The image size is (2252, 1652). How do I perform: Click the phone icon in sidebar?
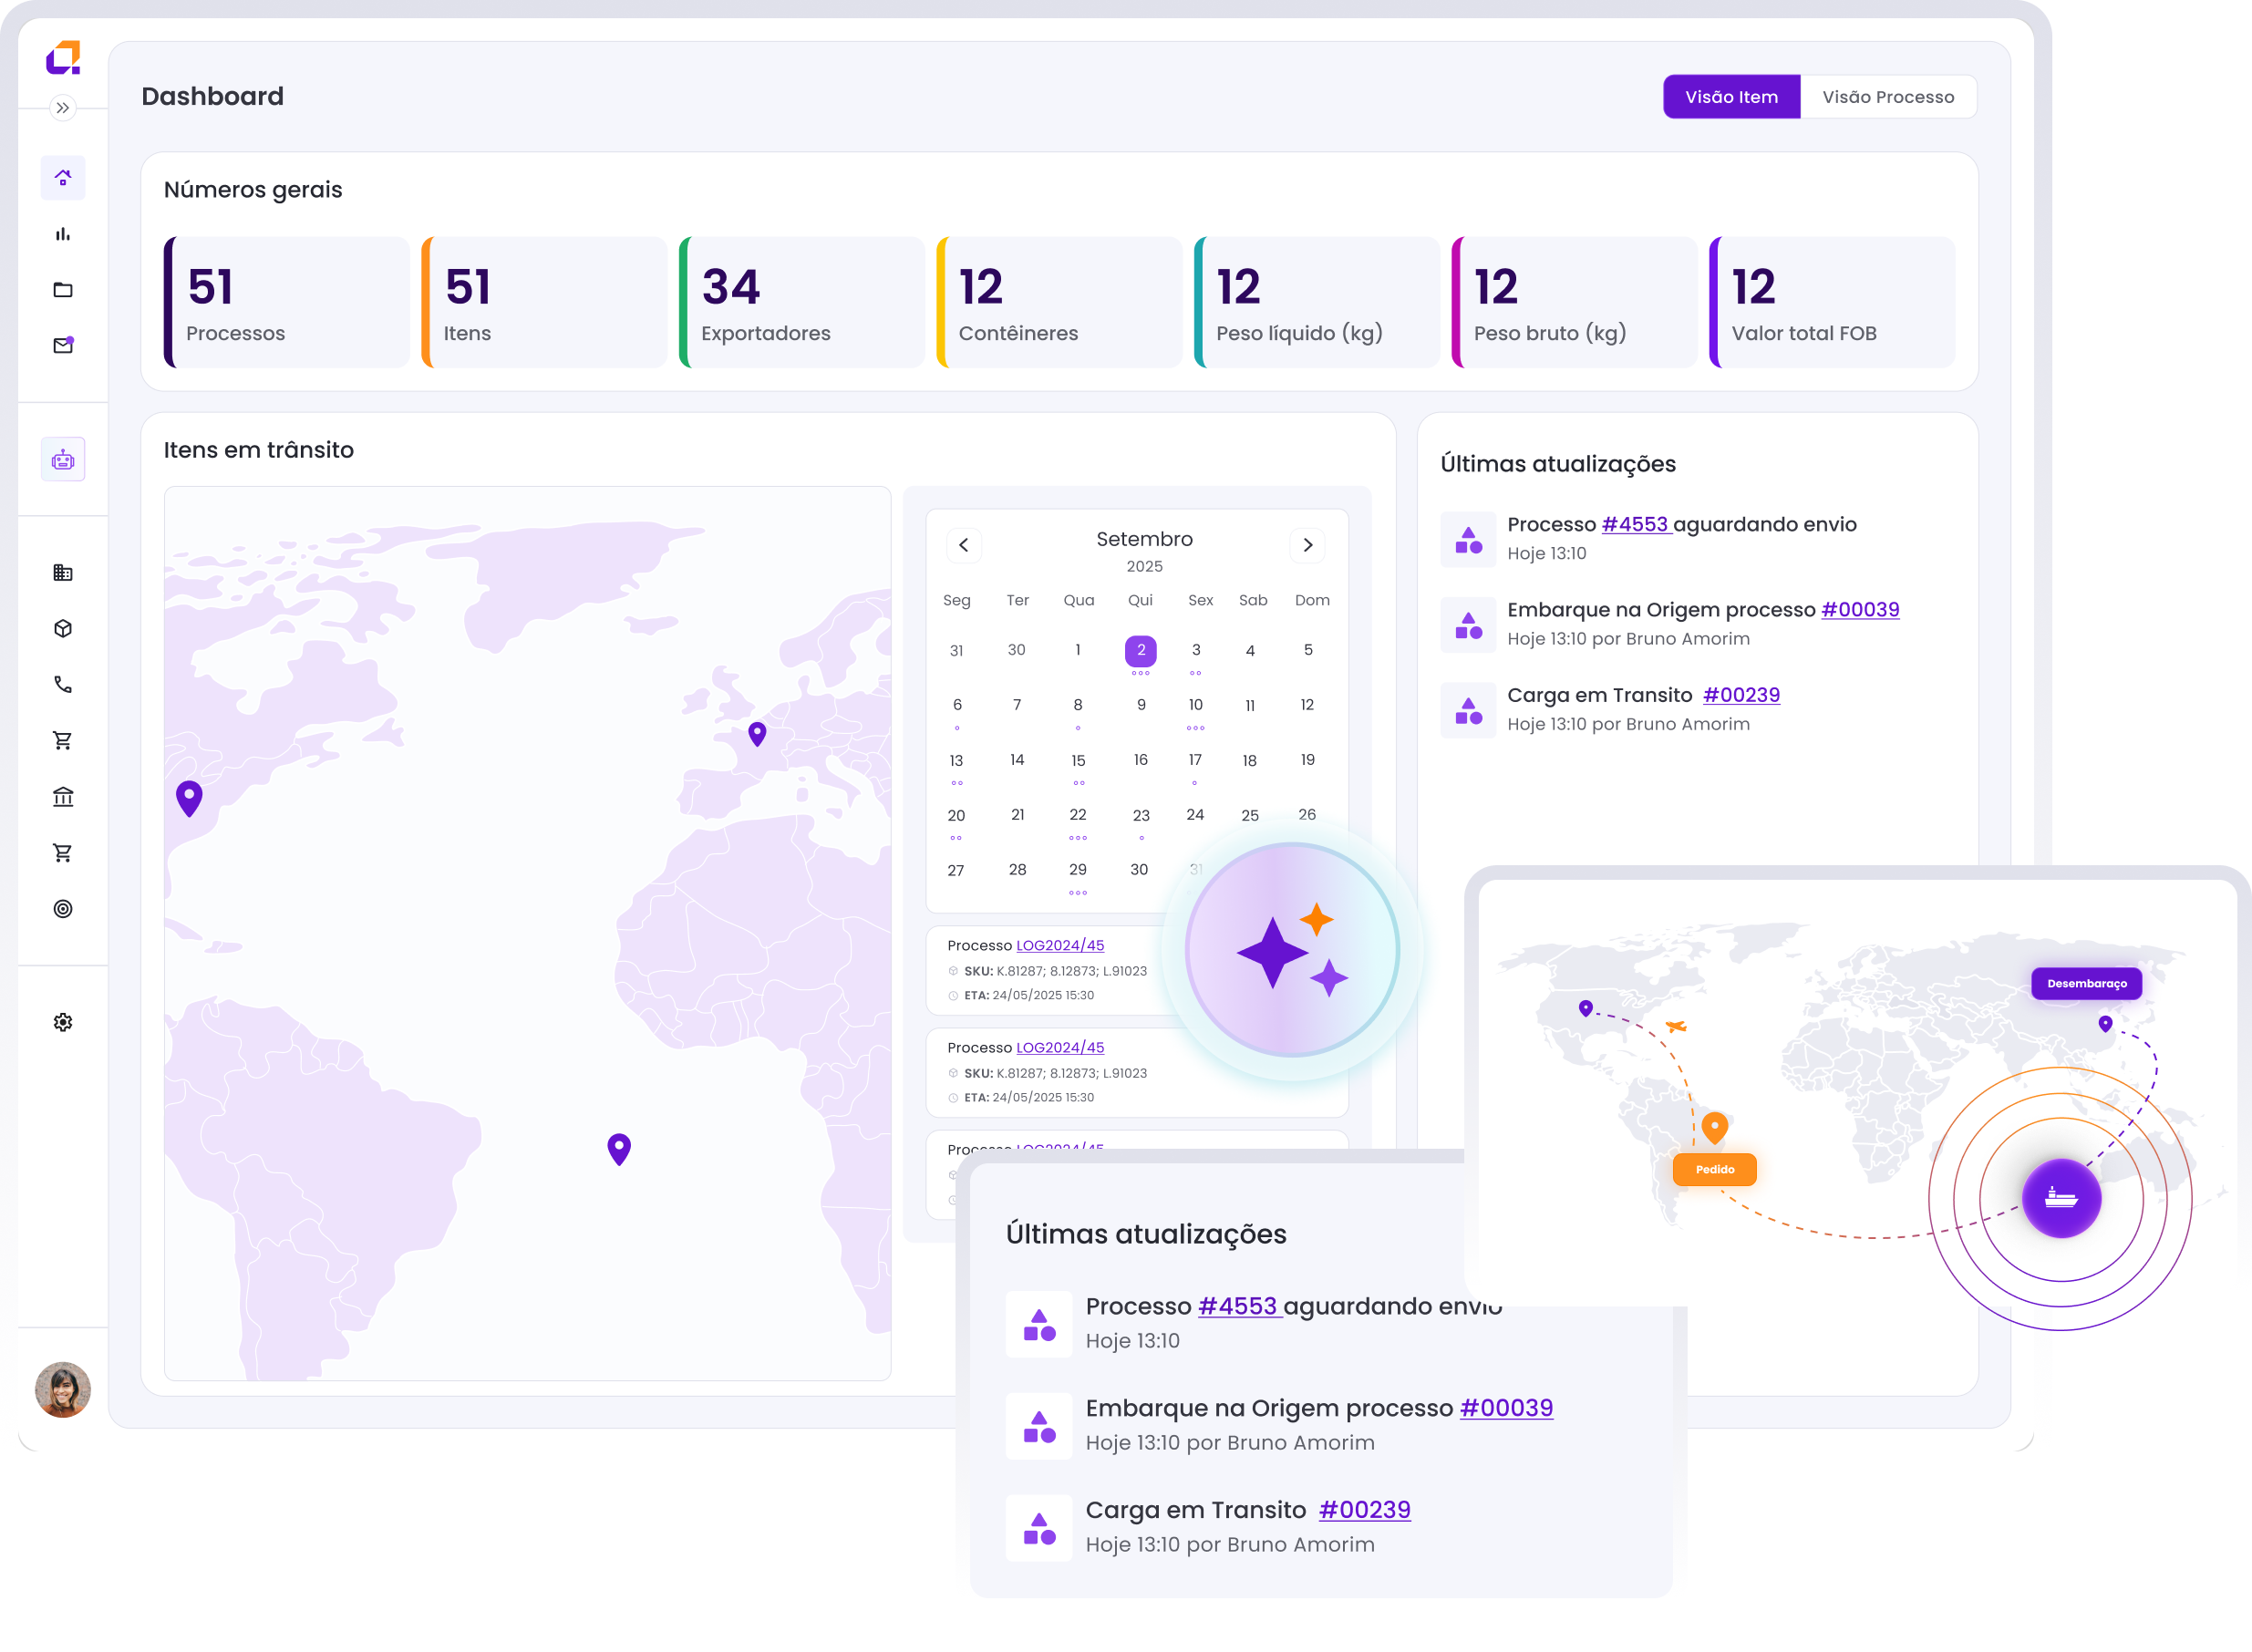63,685
